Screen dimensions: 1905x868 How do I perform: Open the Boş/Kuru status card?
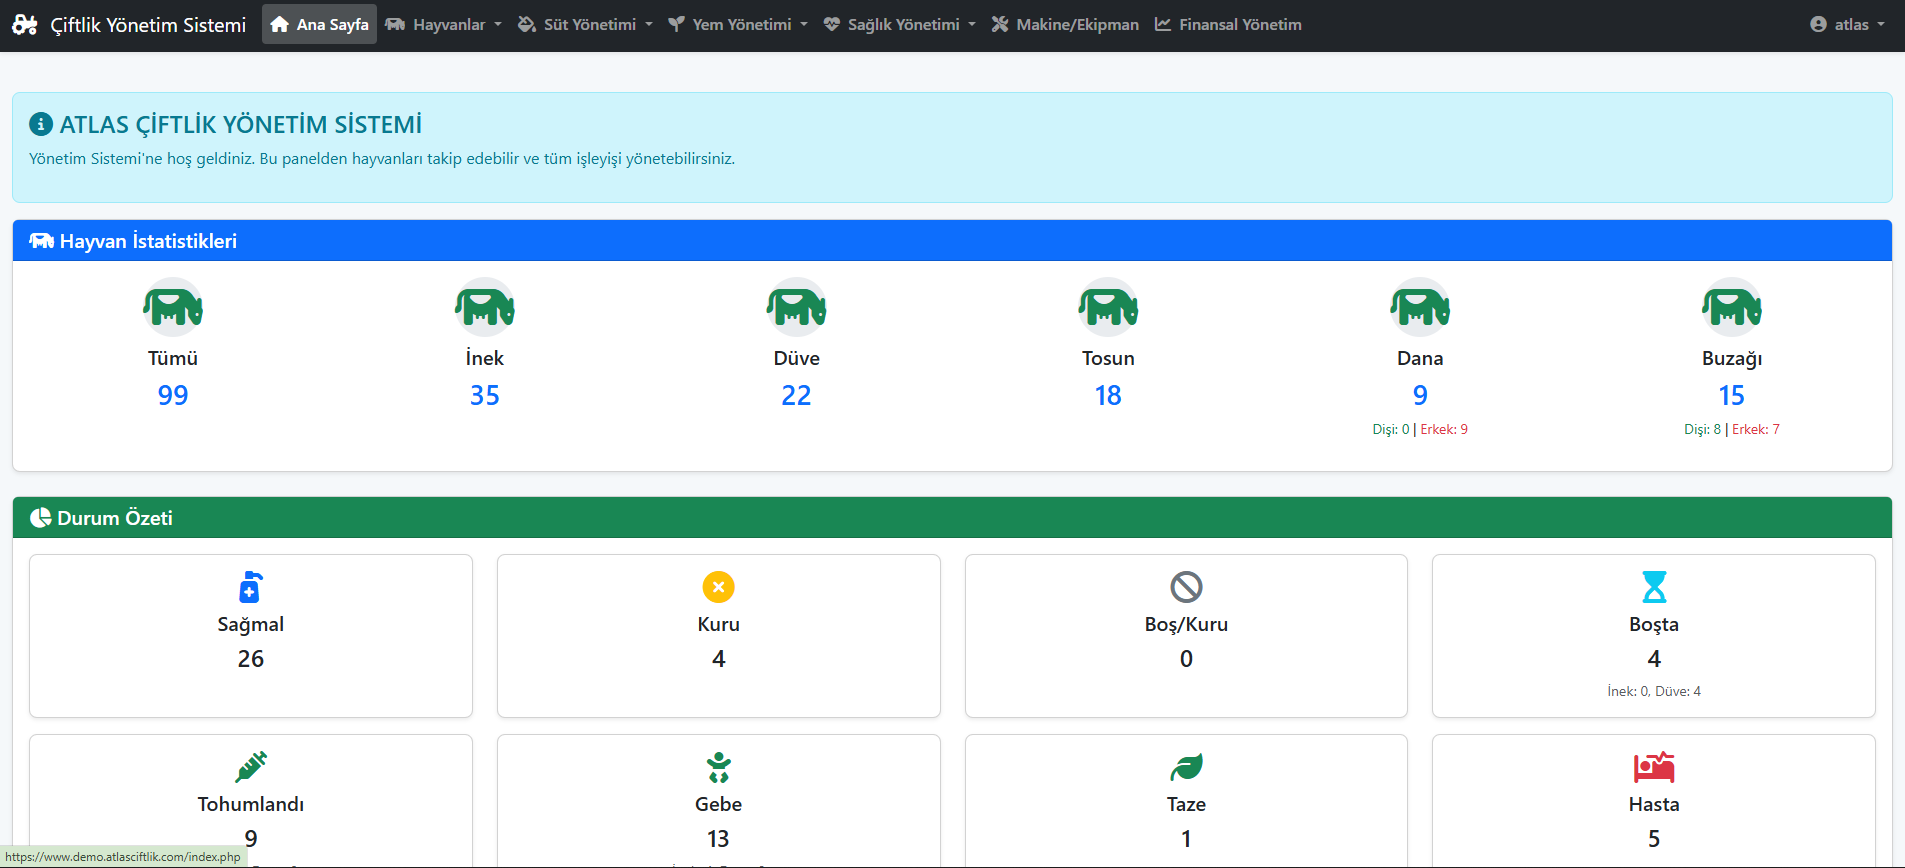pos(1186,636)
